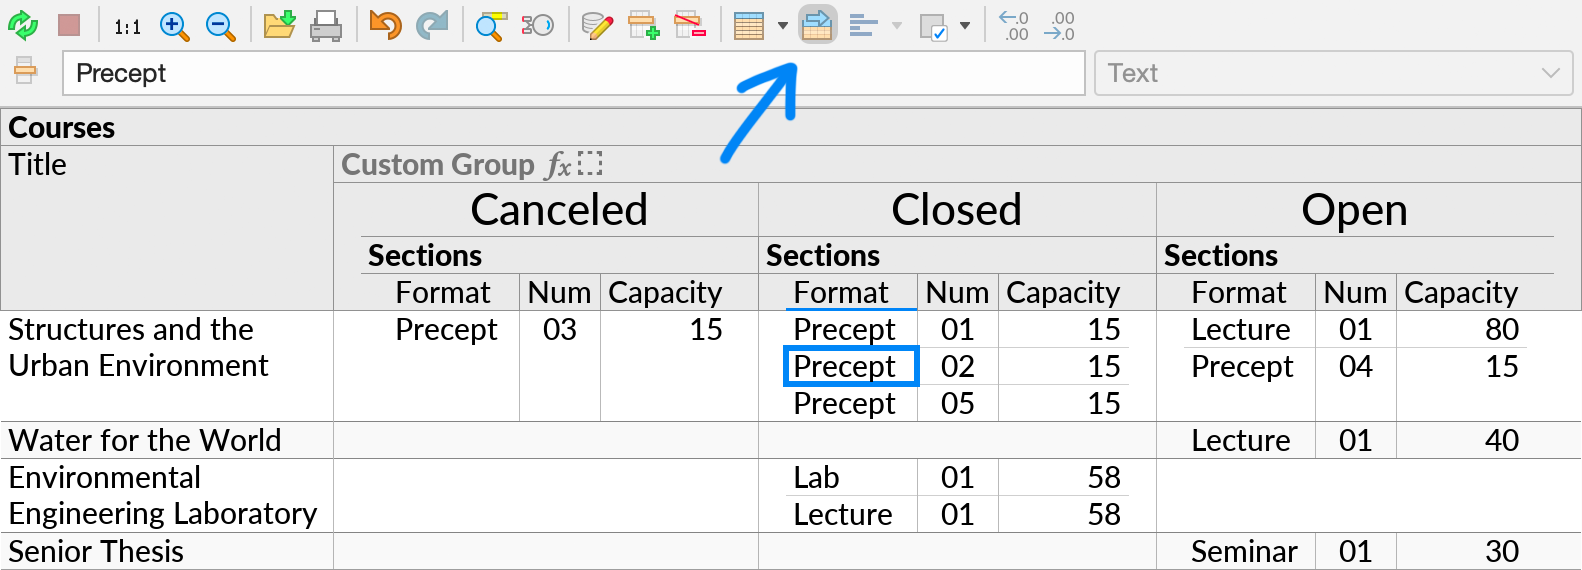Click the Custom Group fx formula icon
The height and width of the screenshot is (570, 1582).
558,164
